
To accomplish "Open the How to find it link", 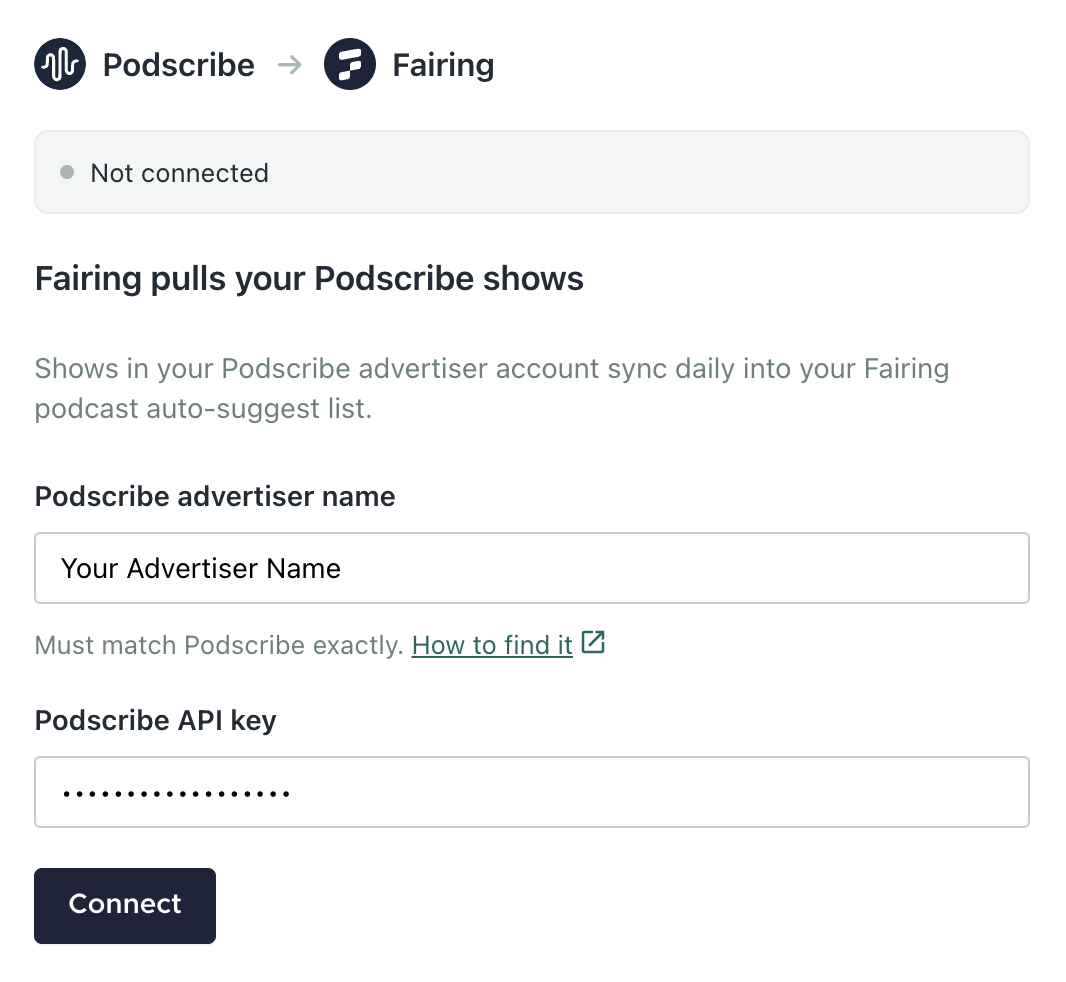I will [492, 645].
